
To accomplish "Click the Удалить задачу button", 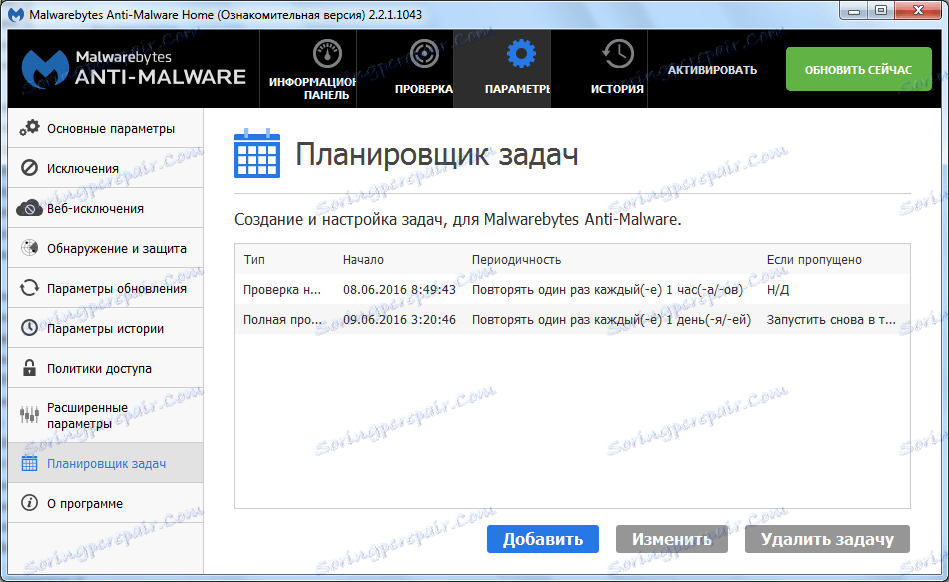I will 827,538.
